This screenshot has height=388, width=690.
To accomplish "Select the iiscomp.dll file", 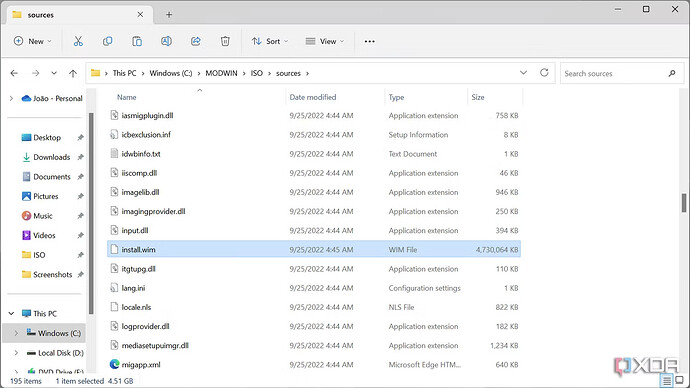I will tap(314, 173).
